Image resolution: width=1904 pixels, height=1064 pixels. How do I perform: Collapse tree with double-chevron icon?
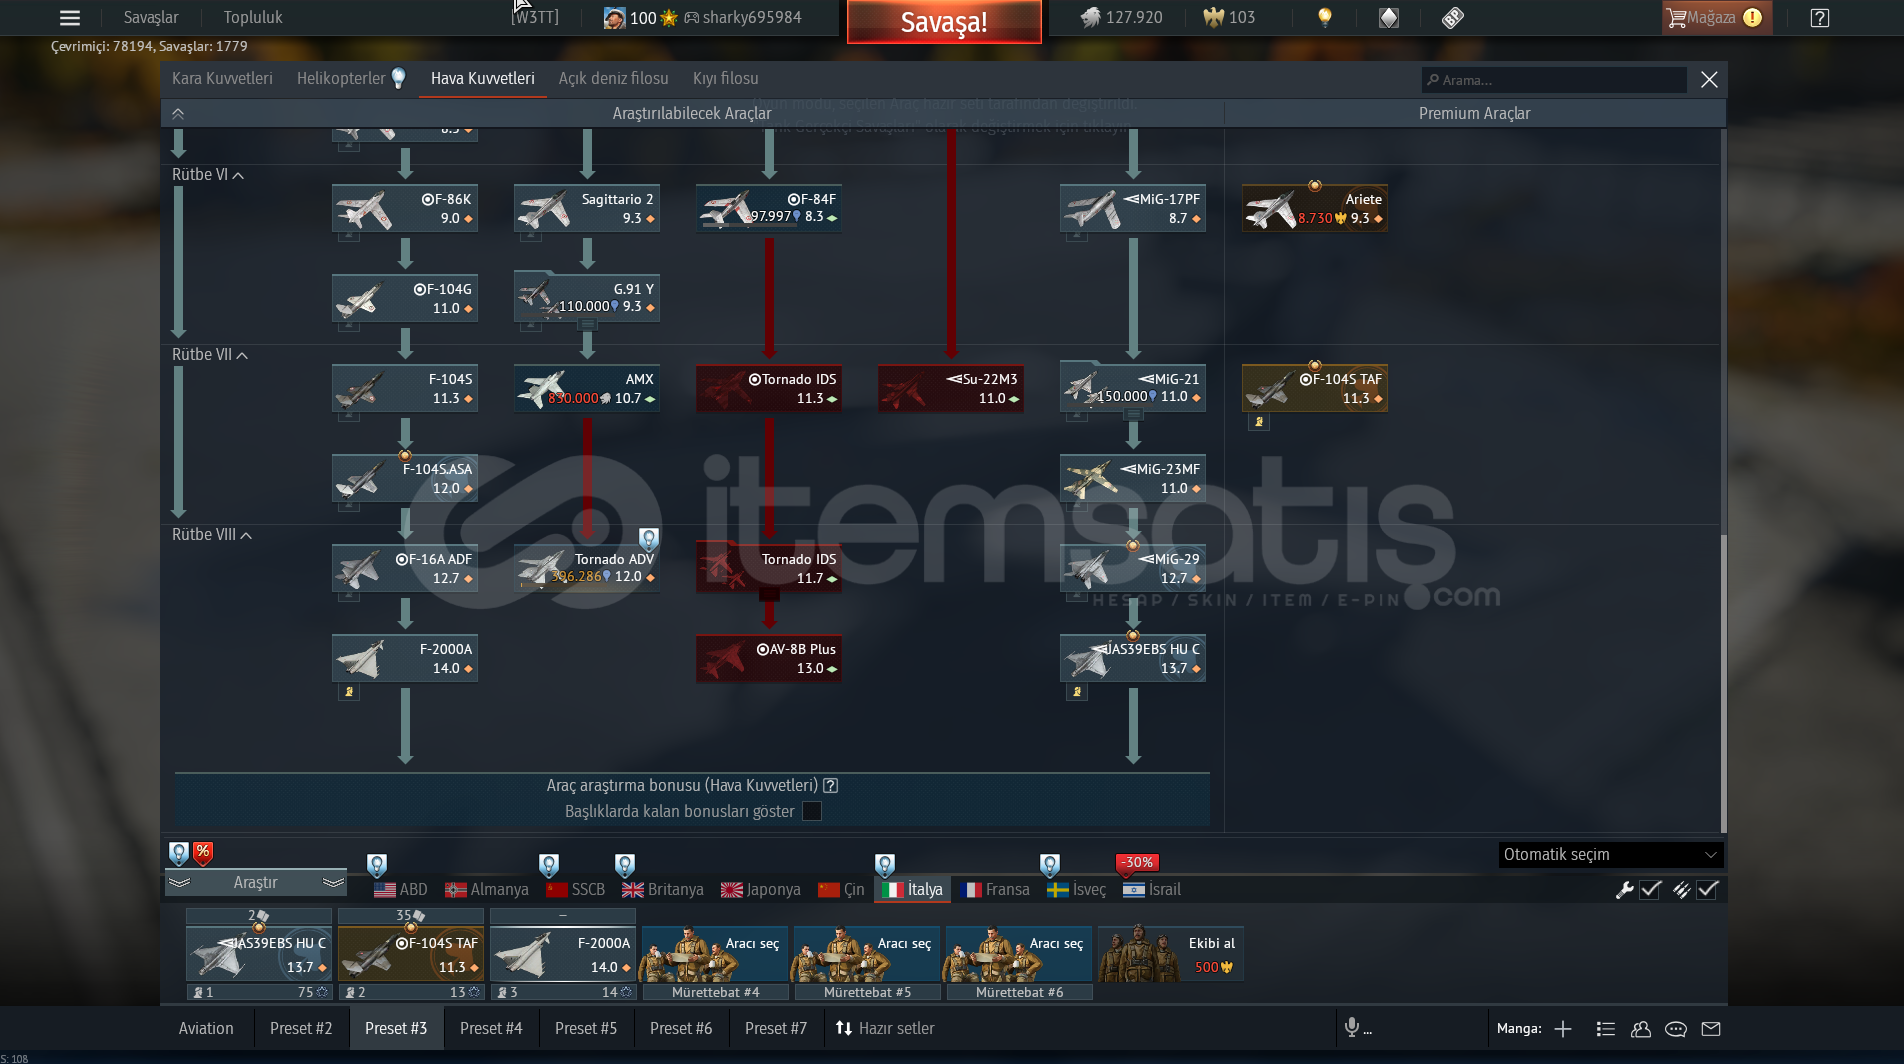pyautogui.click(x=178, y=113)
